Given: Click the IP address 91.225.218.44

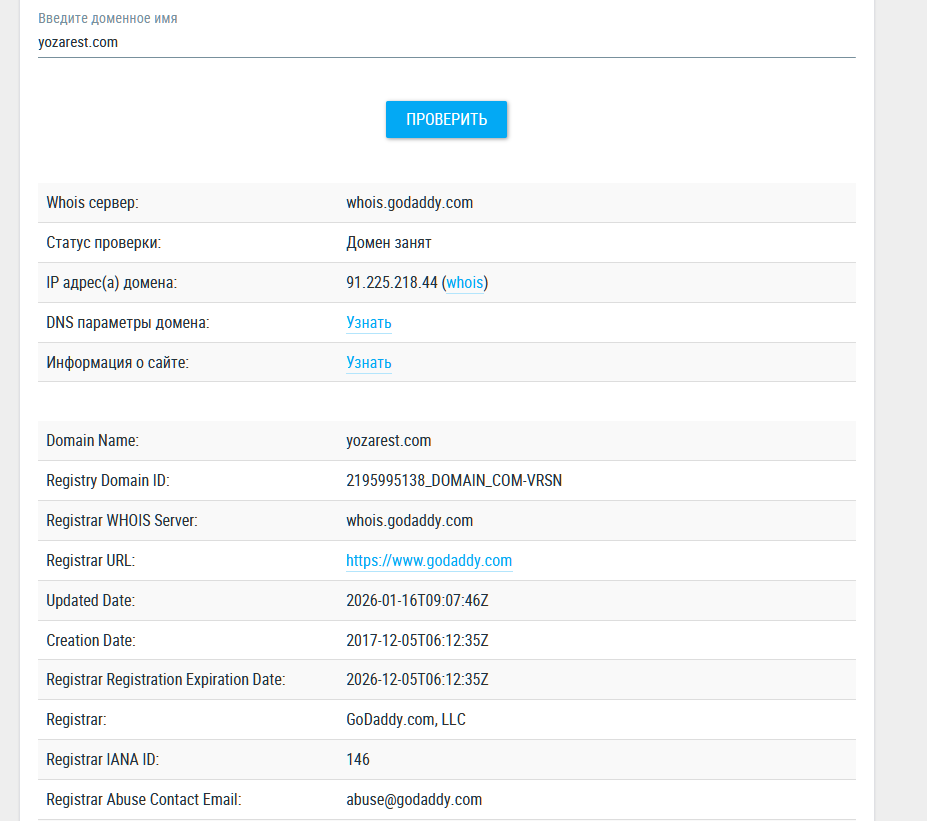Looking at the screenshot, I should pos(392,283).
